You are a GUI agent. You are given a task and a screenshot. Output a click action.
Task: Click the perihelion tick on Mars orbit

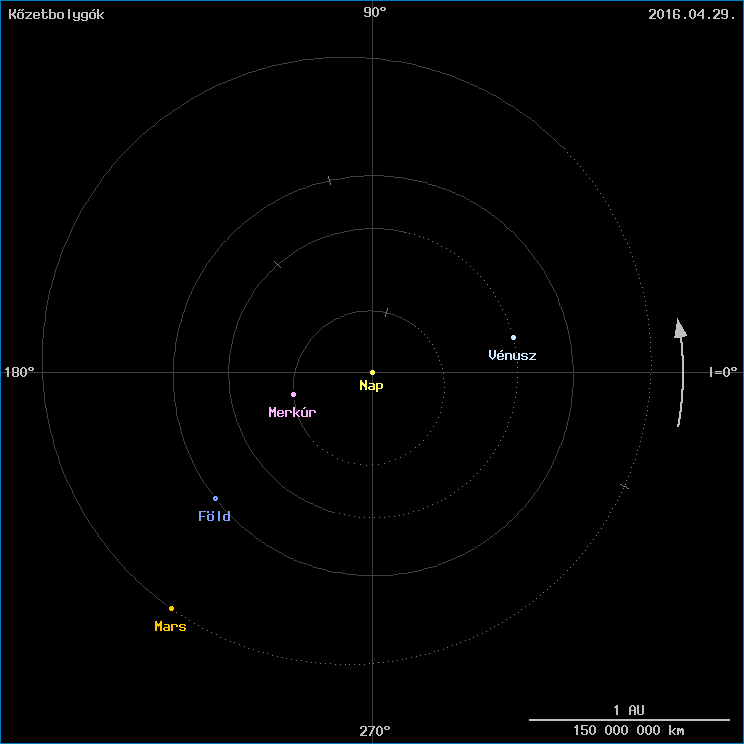point(624,486)
